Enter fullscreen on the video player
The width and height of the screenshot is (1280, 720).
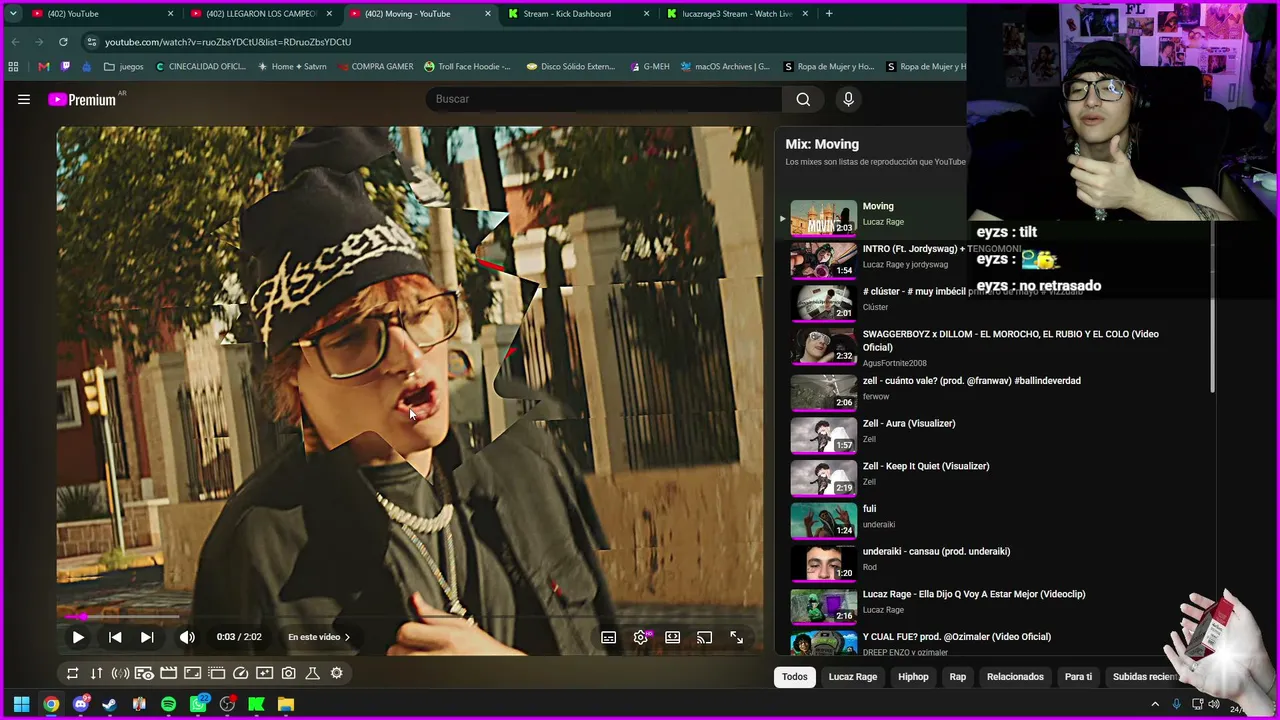(737, 637)
